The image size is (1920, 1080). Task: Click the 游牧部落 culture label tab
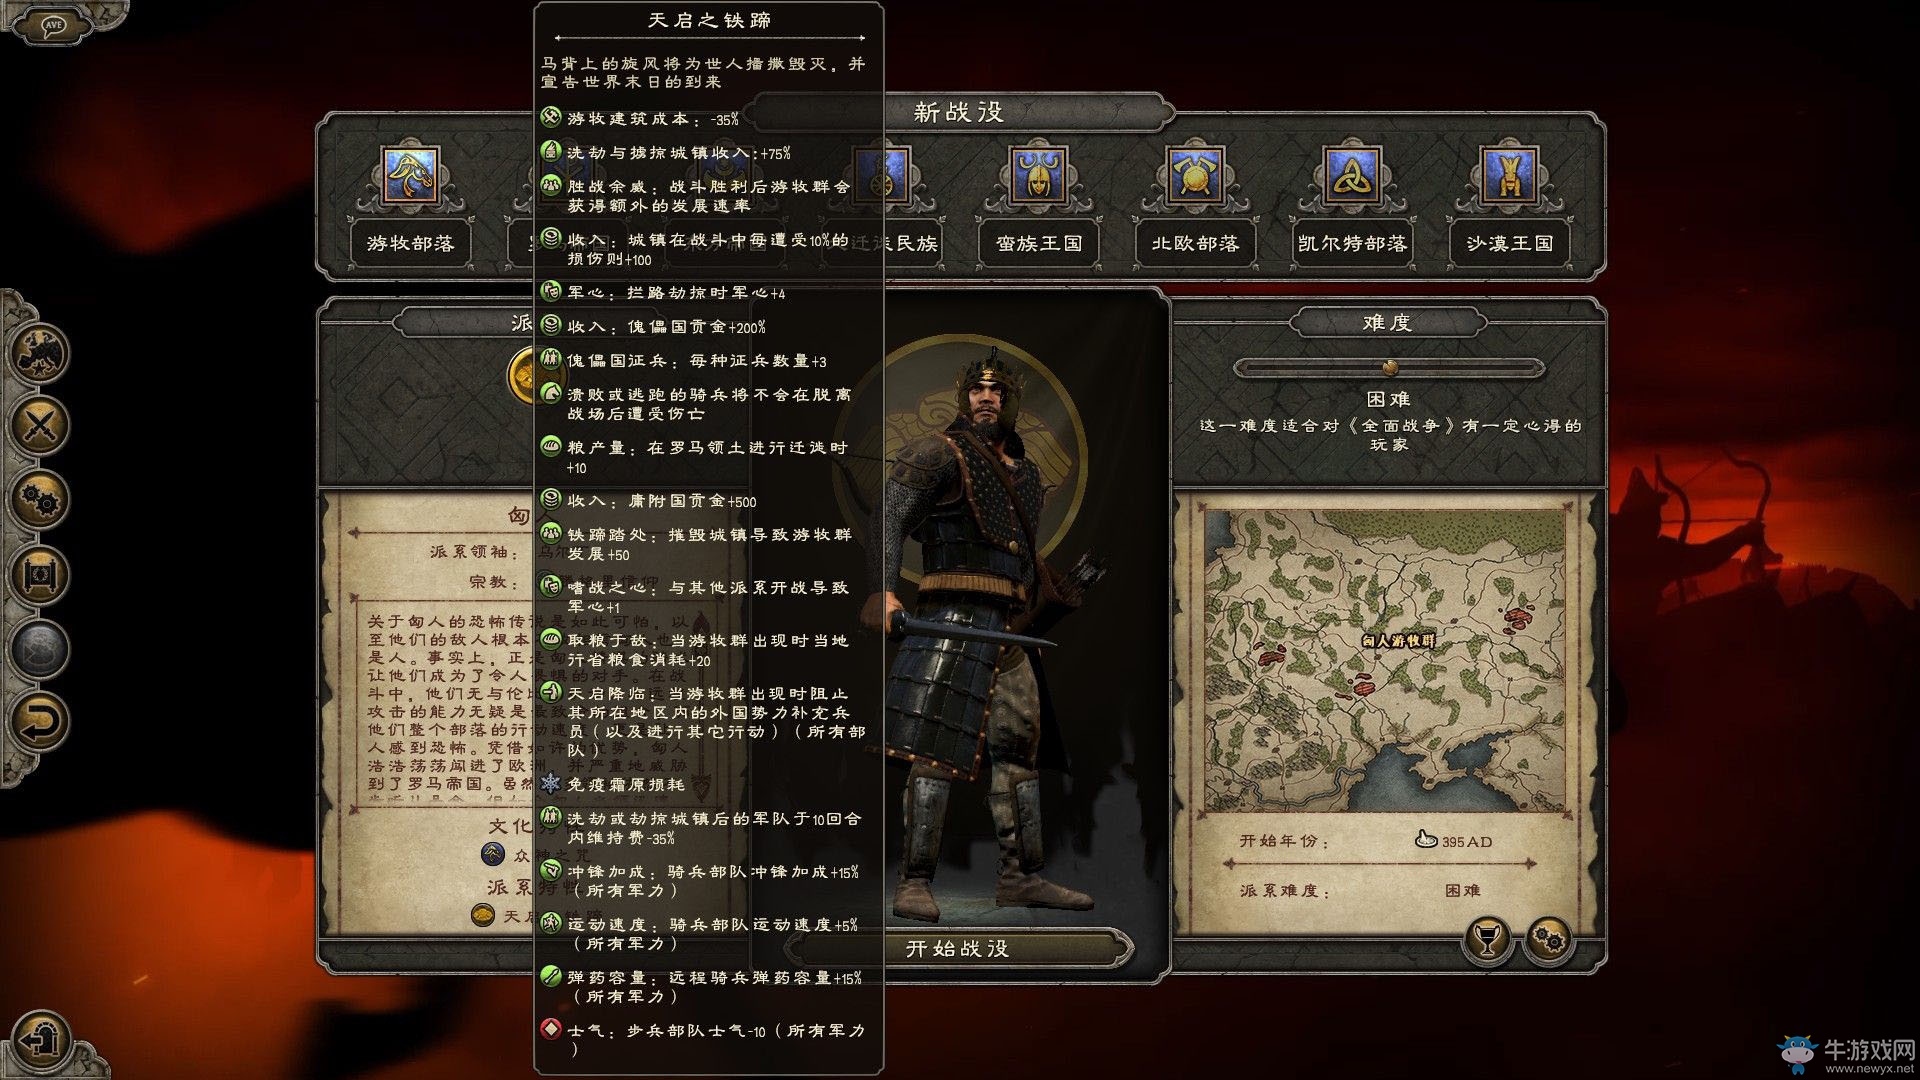tap(410, 243)
